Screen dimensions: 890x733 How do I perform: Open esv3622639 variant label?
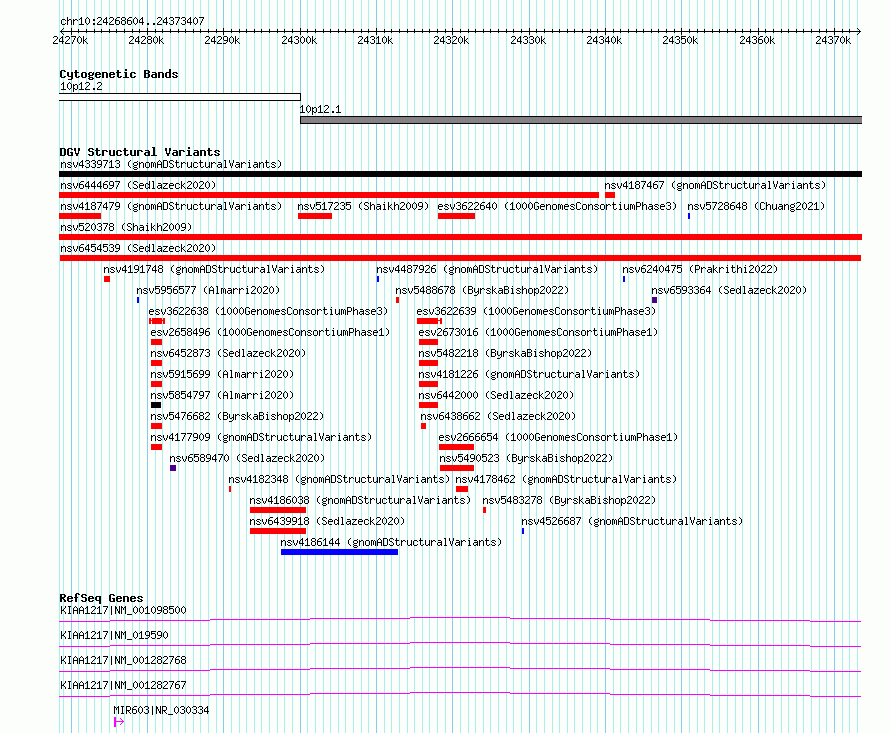coord(536,311)
